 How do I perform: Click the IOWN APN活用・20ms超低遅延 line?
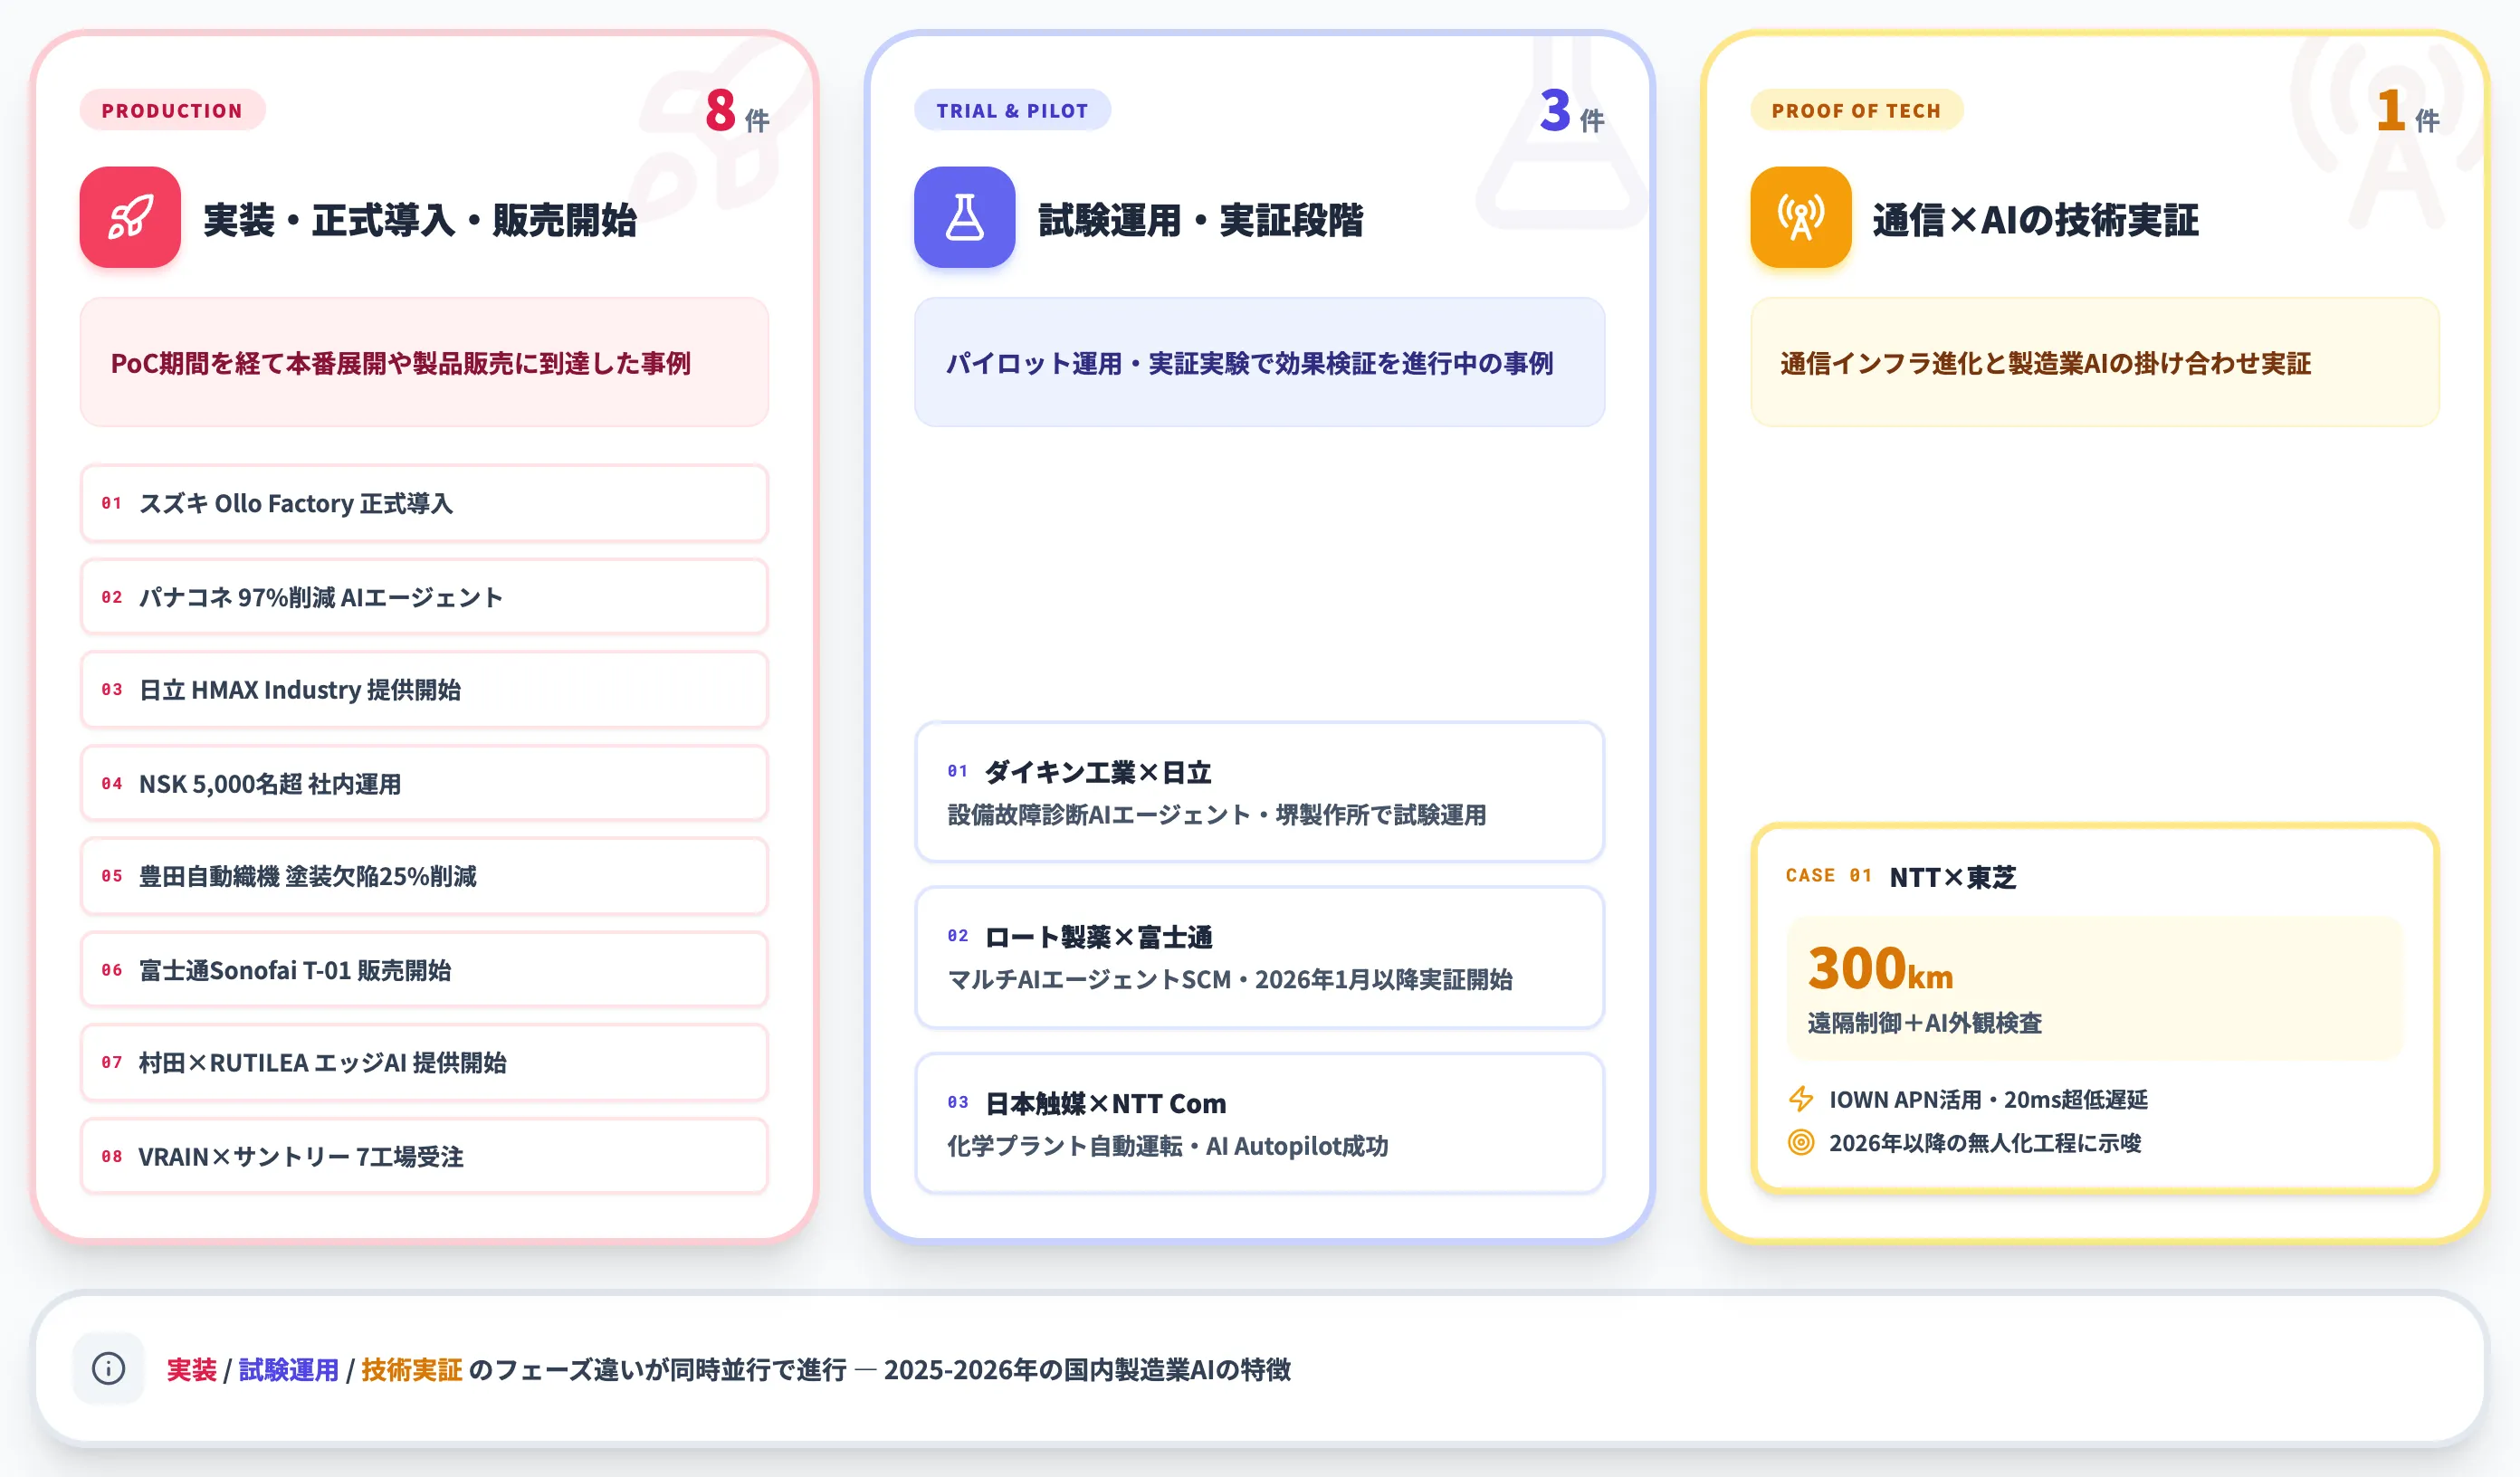pyautogui.click(x=1988, y=1099)
